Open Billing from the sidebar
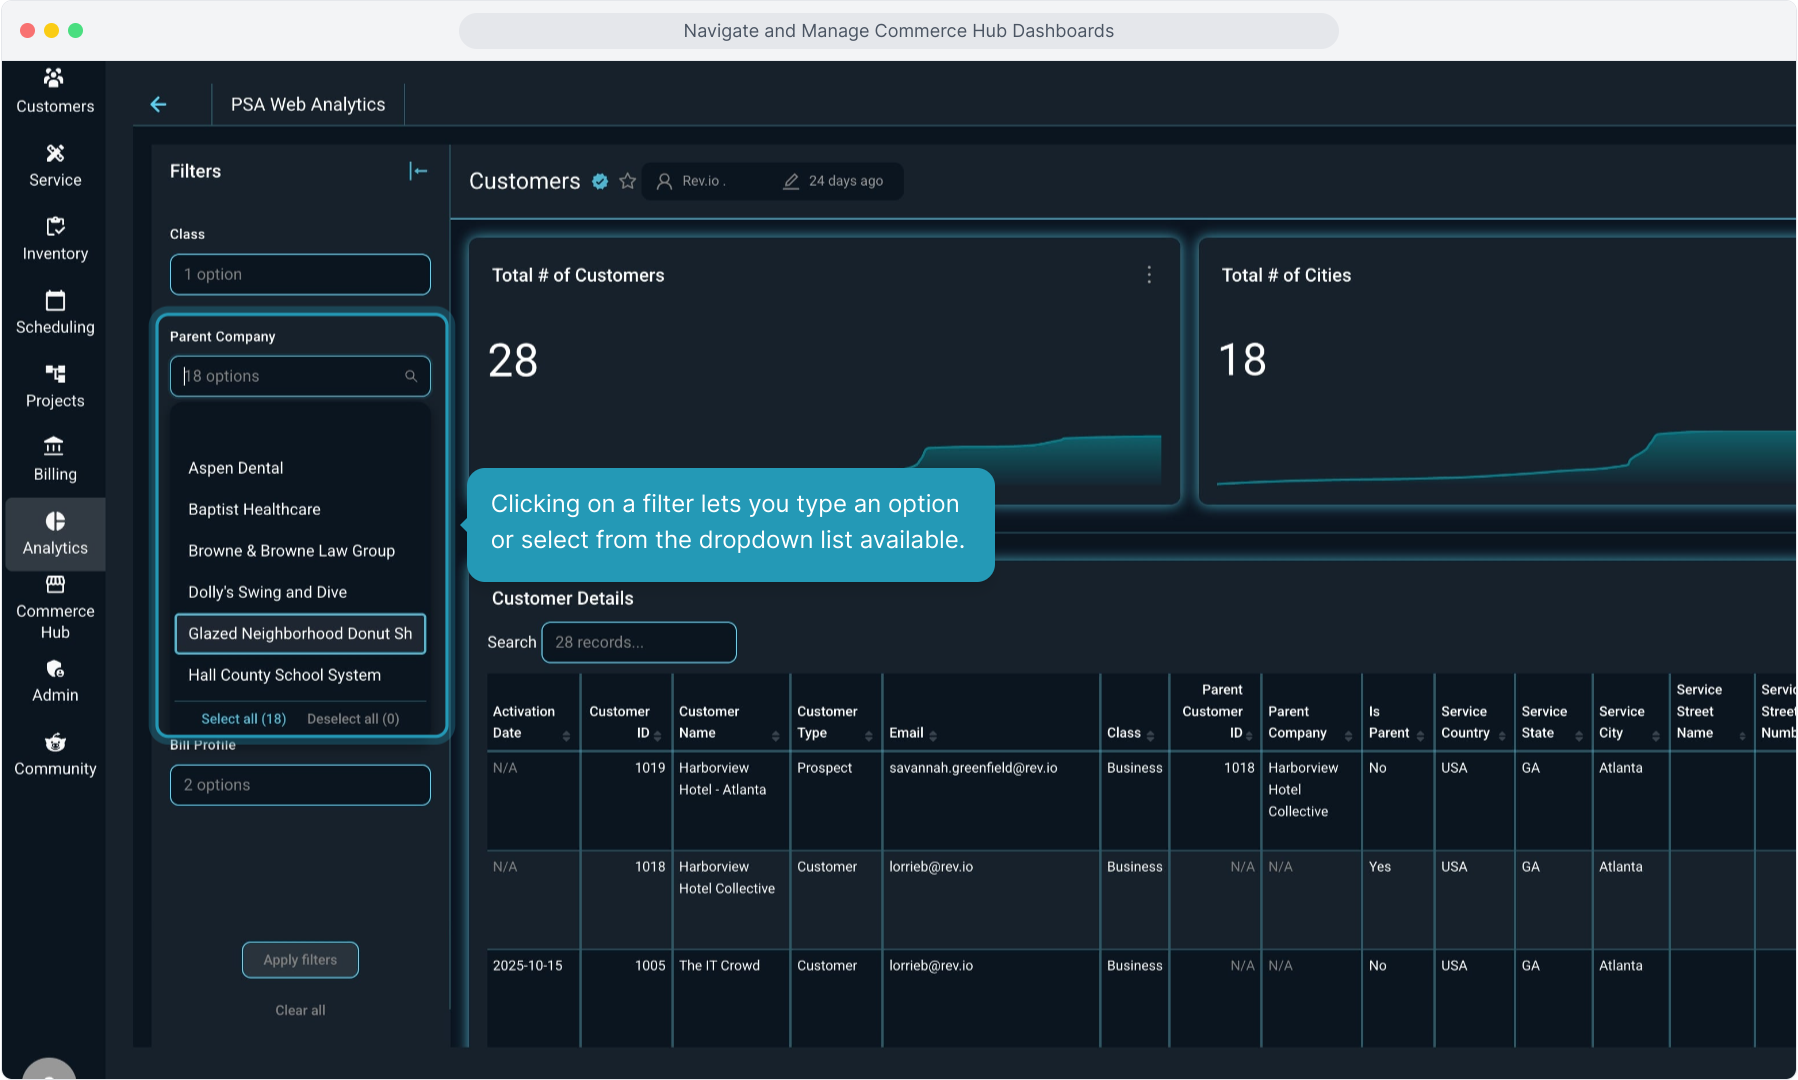The image size is (1798, 1080). (x=55, y=459)
